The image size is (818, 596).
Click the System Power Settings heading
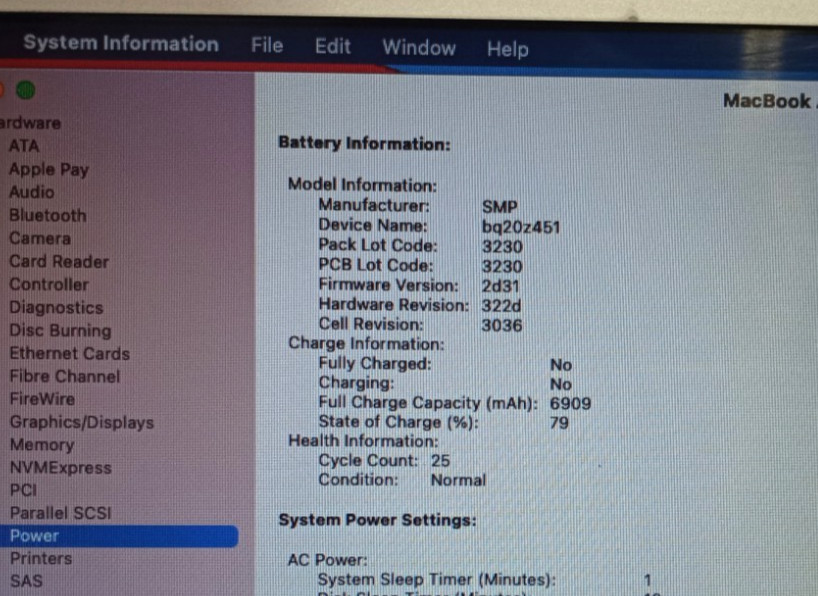point(378,520)
